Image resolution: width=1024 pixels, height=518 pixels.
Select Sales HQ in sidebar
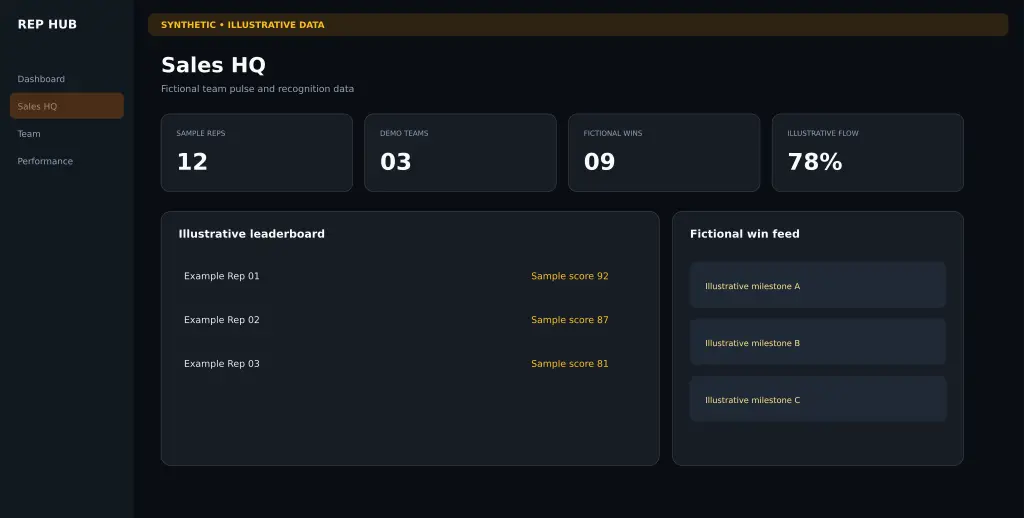[67, 106]
